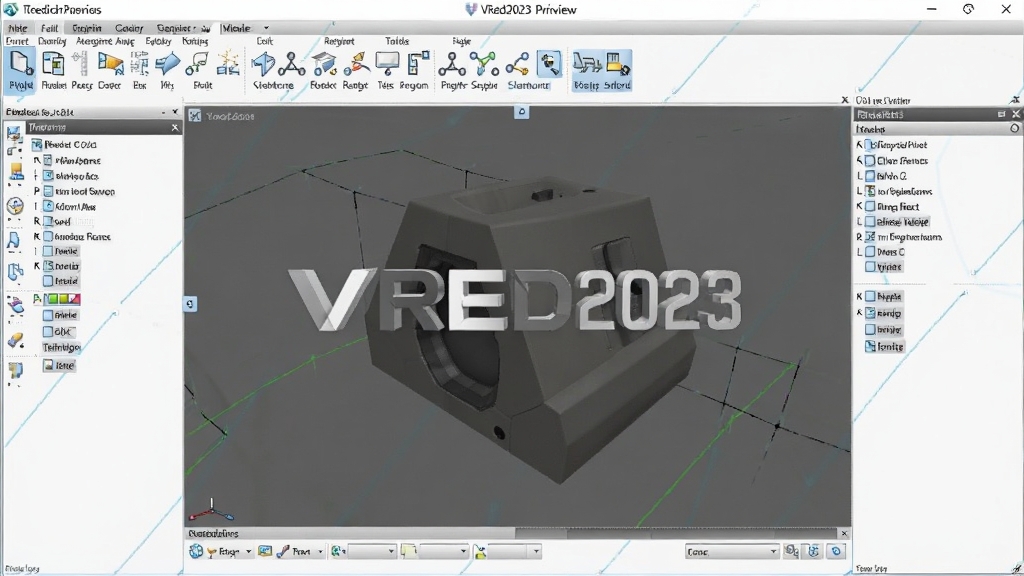Toggle checkbox on 'Fnodoe Rorree' row in left tree
This screenshot has height=576, width=1024.
(x=48, y=236)
